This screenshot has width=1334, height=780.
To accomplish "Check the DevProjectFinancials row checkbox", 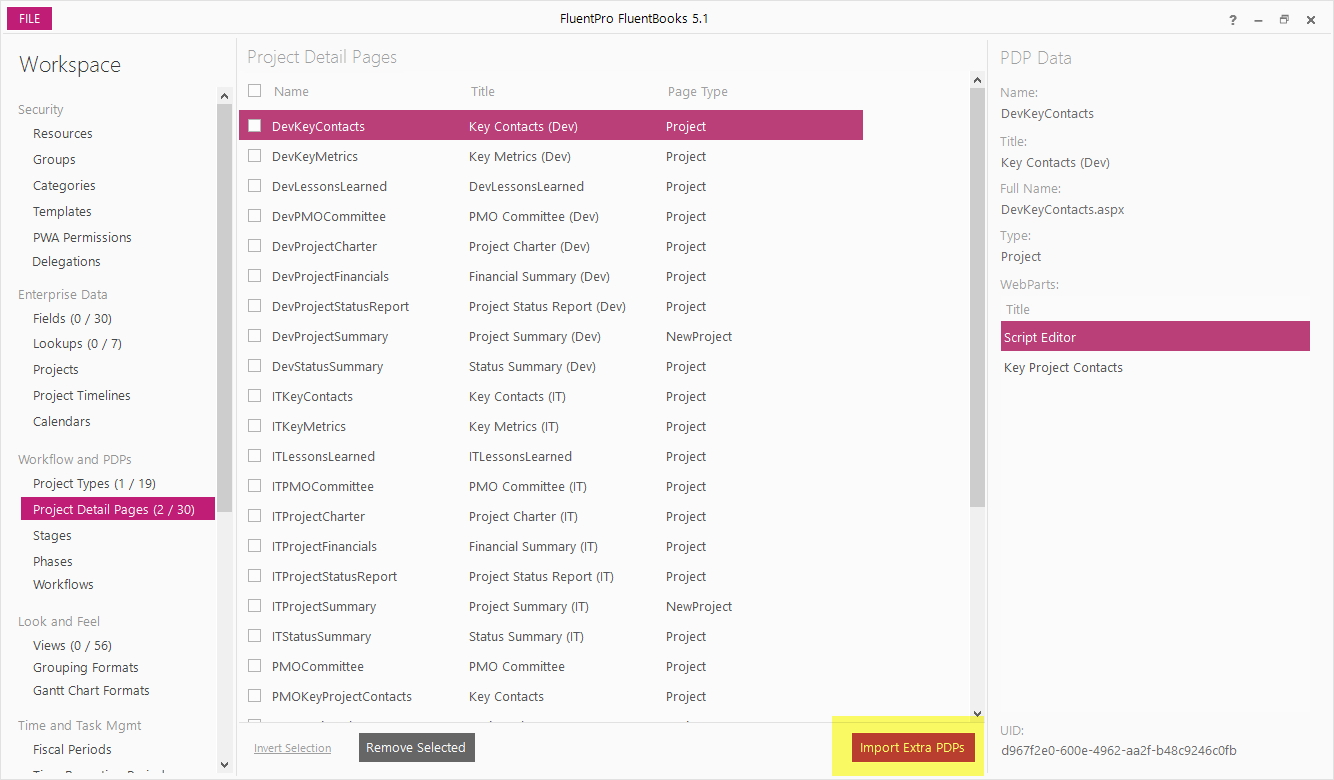I will 254,276.
